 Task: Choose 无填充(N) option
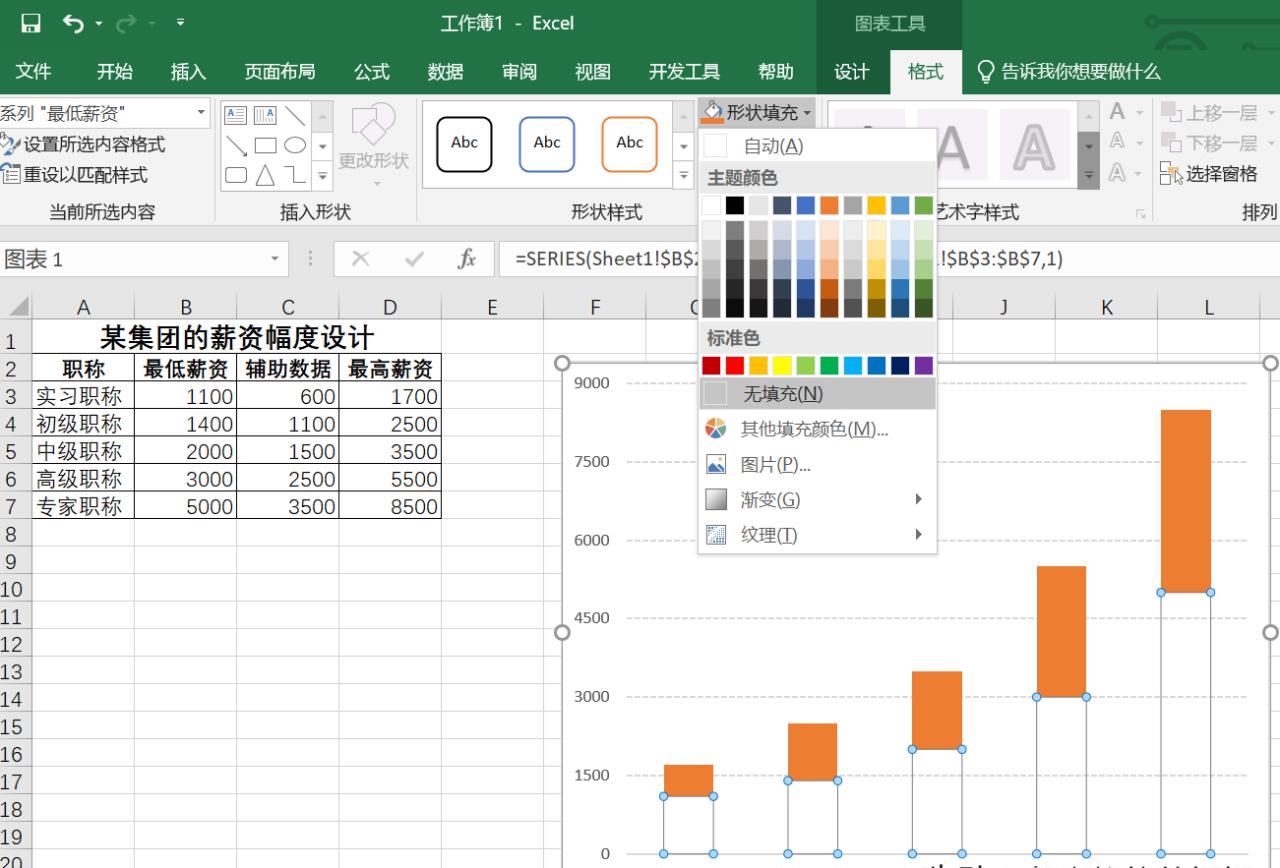[x=817, y=394]
